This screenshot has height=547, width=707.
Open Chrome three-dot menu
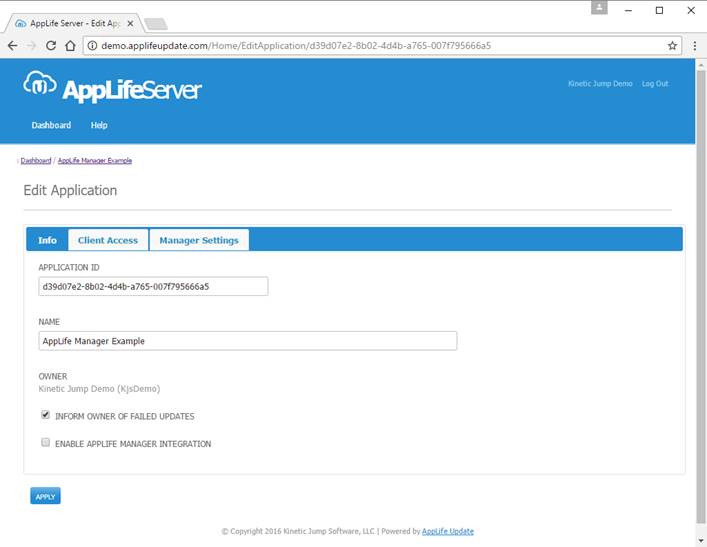pyautogui.click(x=695, y=46)
